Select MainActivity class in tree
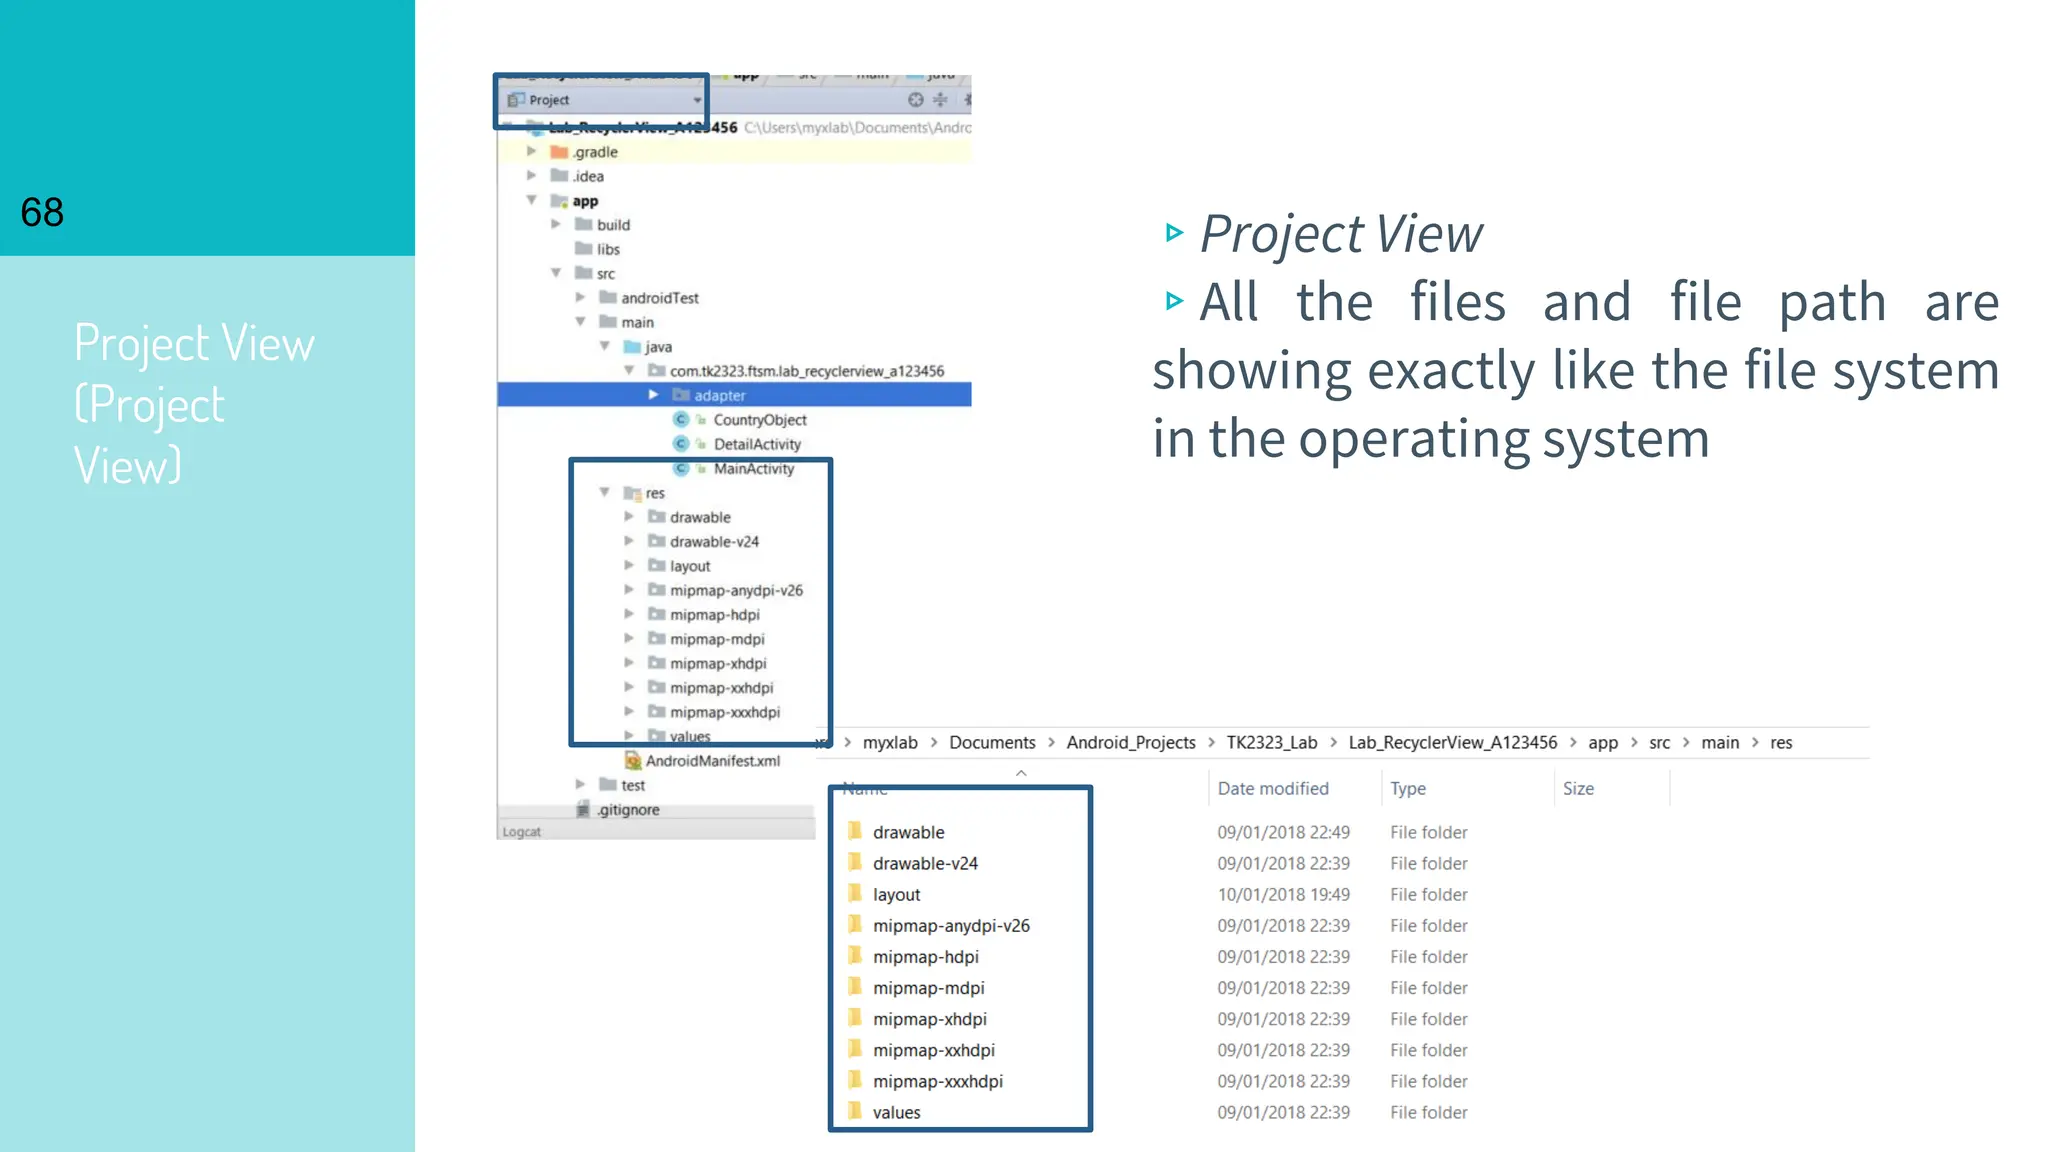The image size is (2048, 1152). pyautogui.click(x=753, y=469)
